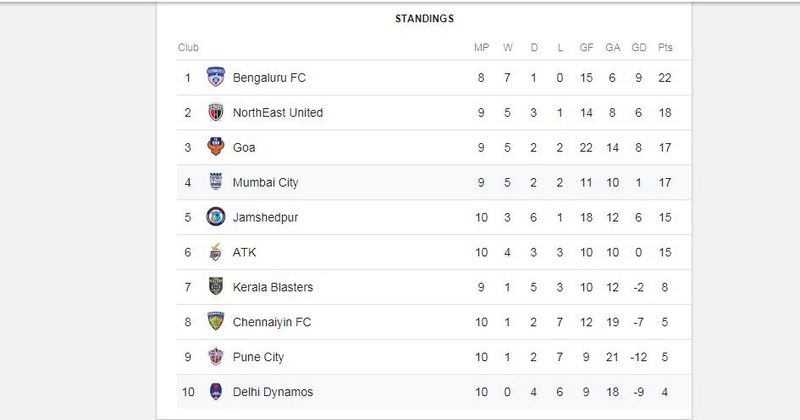Viewport: 800px width, 420px height.
Task: Click the ATK team crest
Action: (x=216, y=252)
